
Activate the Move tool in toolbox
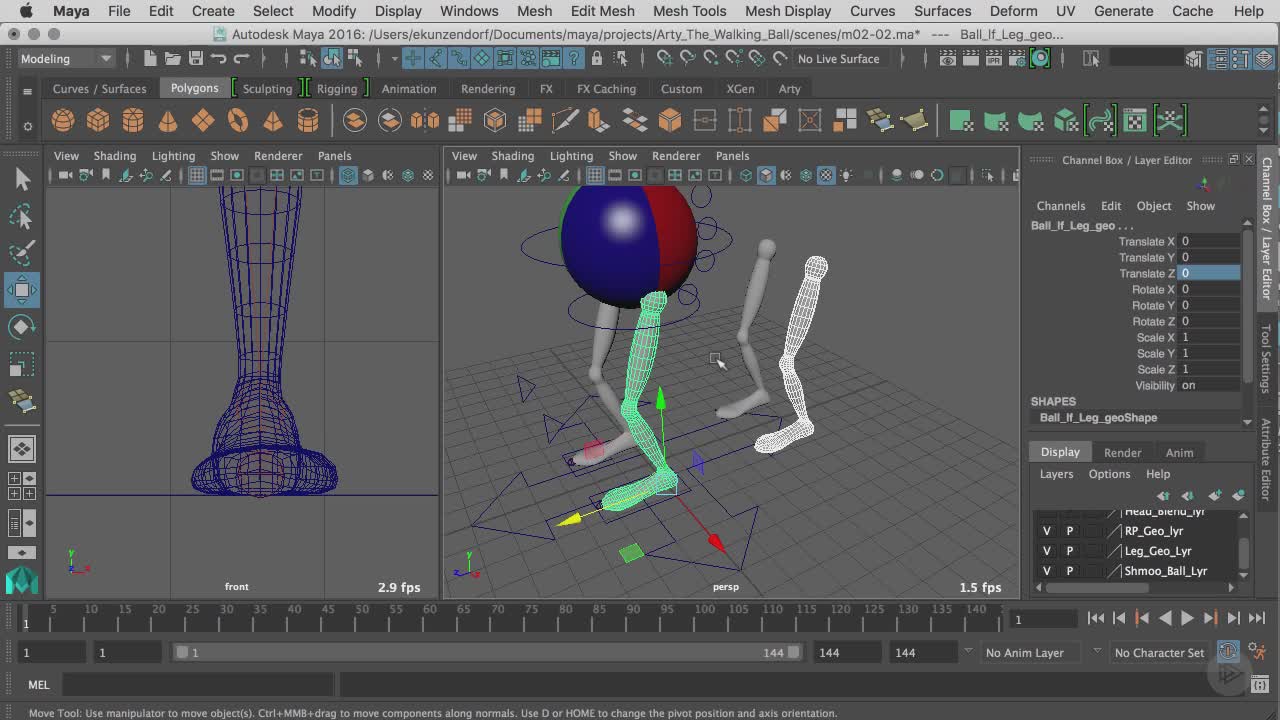(x=22, y=290)
